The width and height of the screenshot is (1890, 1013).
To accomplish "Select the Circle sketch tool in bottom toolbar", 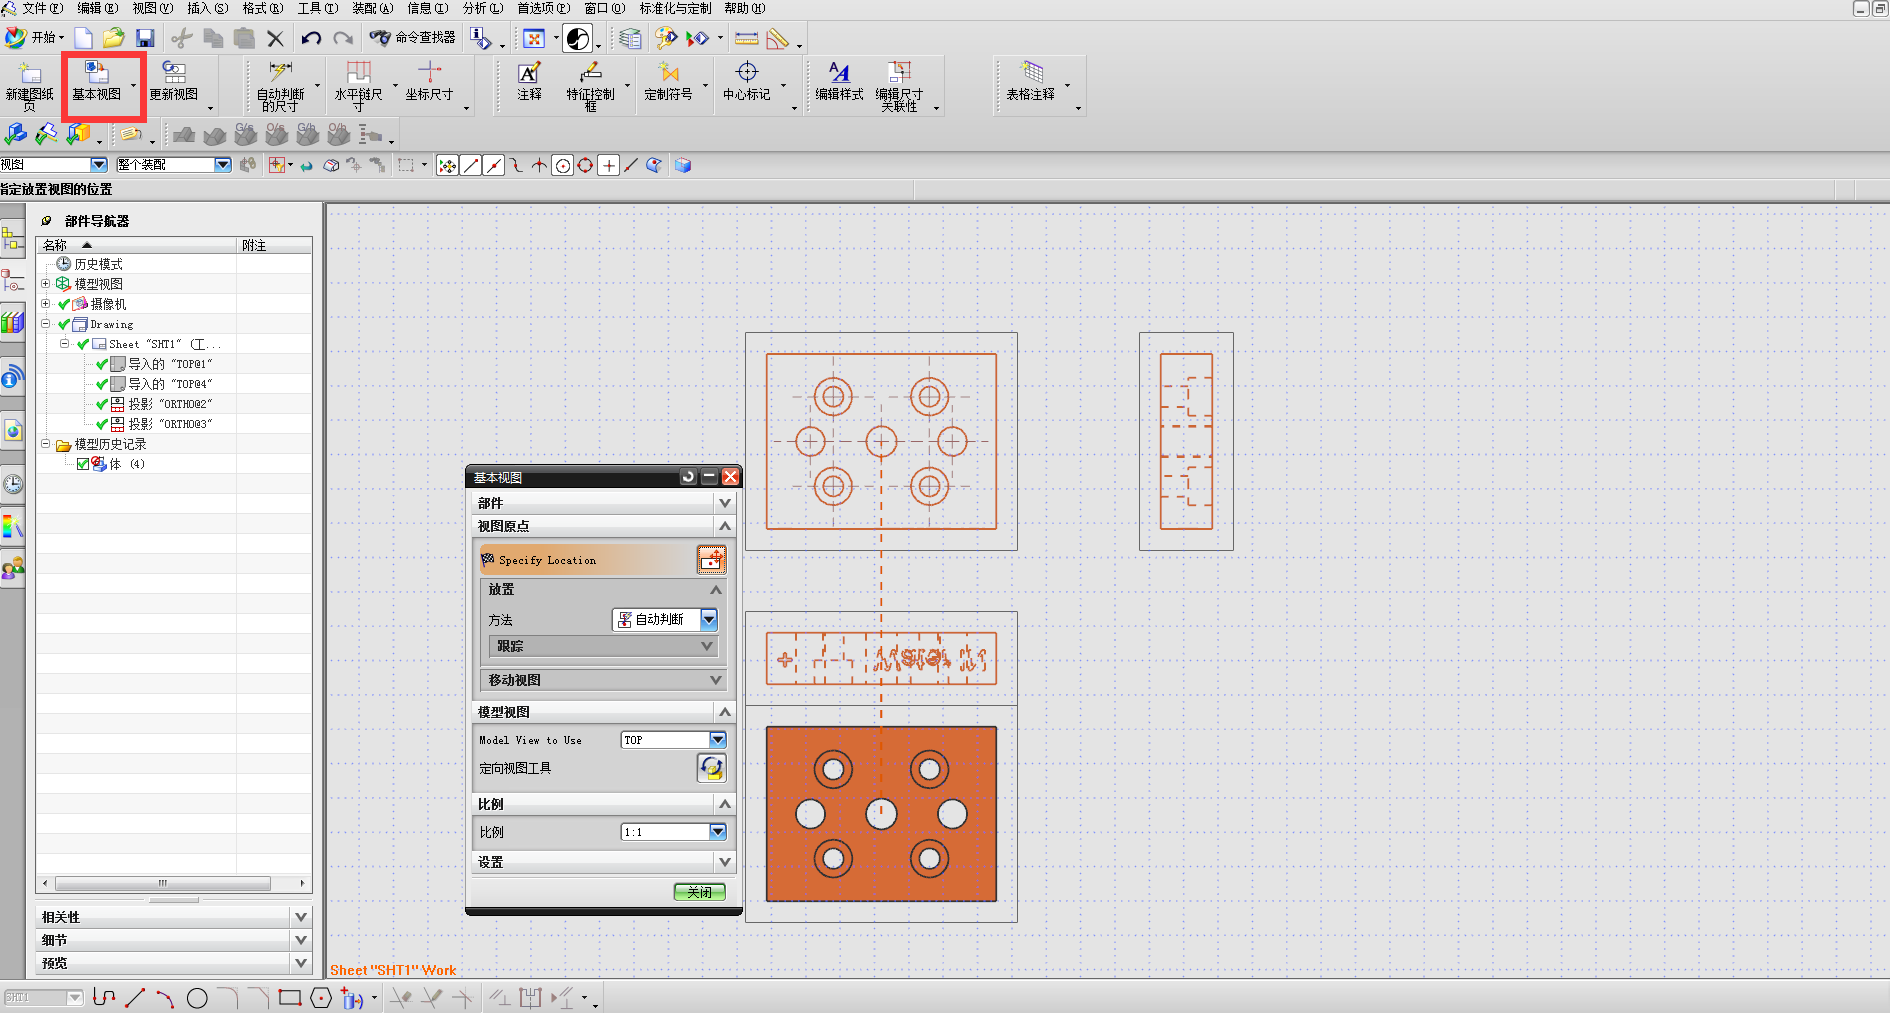I will [197, 997].
